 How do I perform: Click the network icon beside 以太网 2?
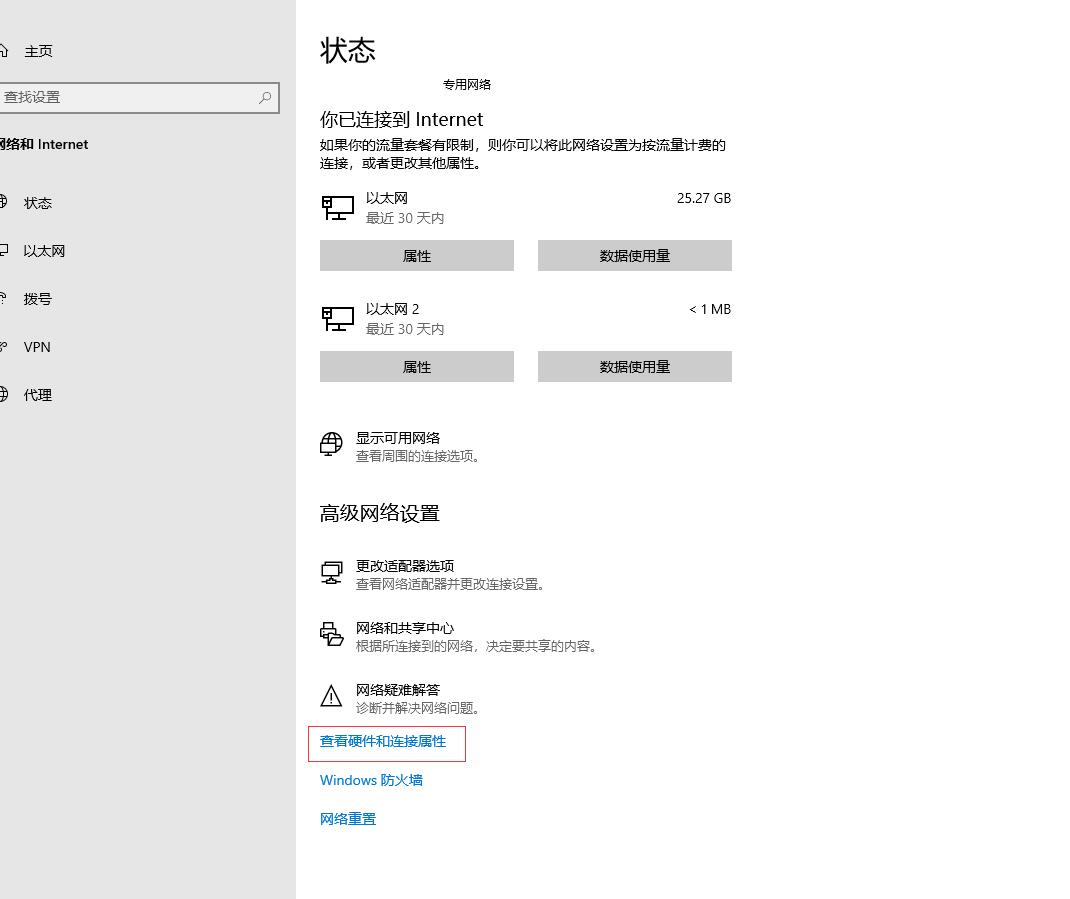pos(338,318)
